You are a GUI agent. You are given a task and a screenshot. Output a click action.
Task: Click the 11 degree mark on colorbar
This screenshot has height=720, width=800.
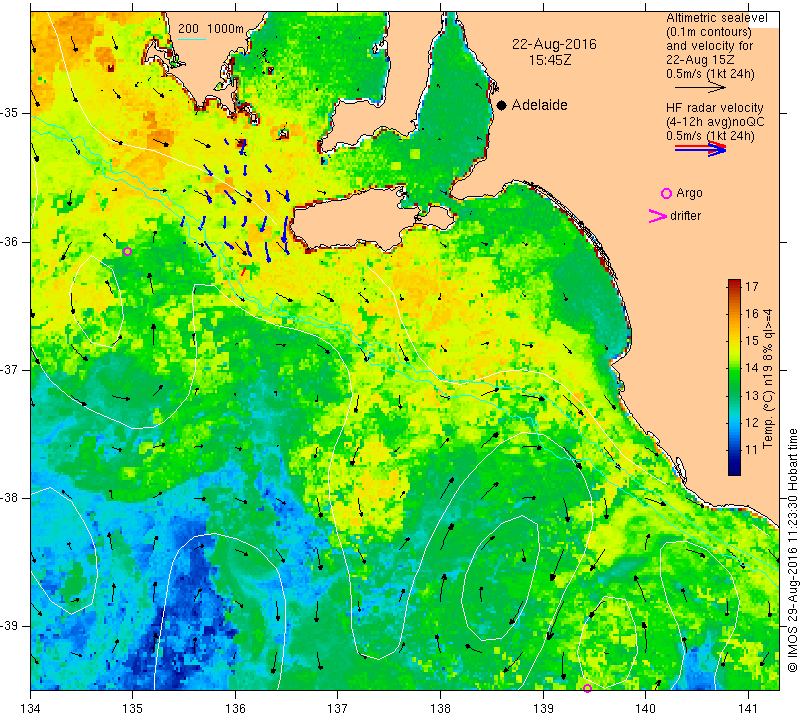click(x=752, y=450)
